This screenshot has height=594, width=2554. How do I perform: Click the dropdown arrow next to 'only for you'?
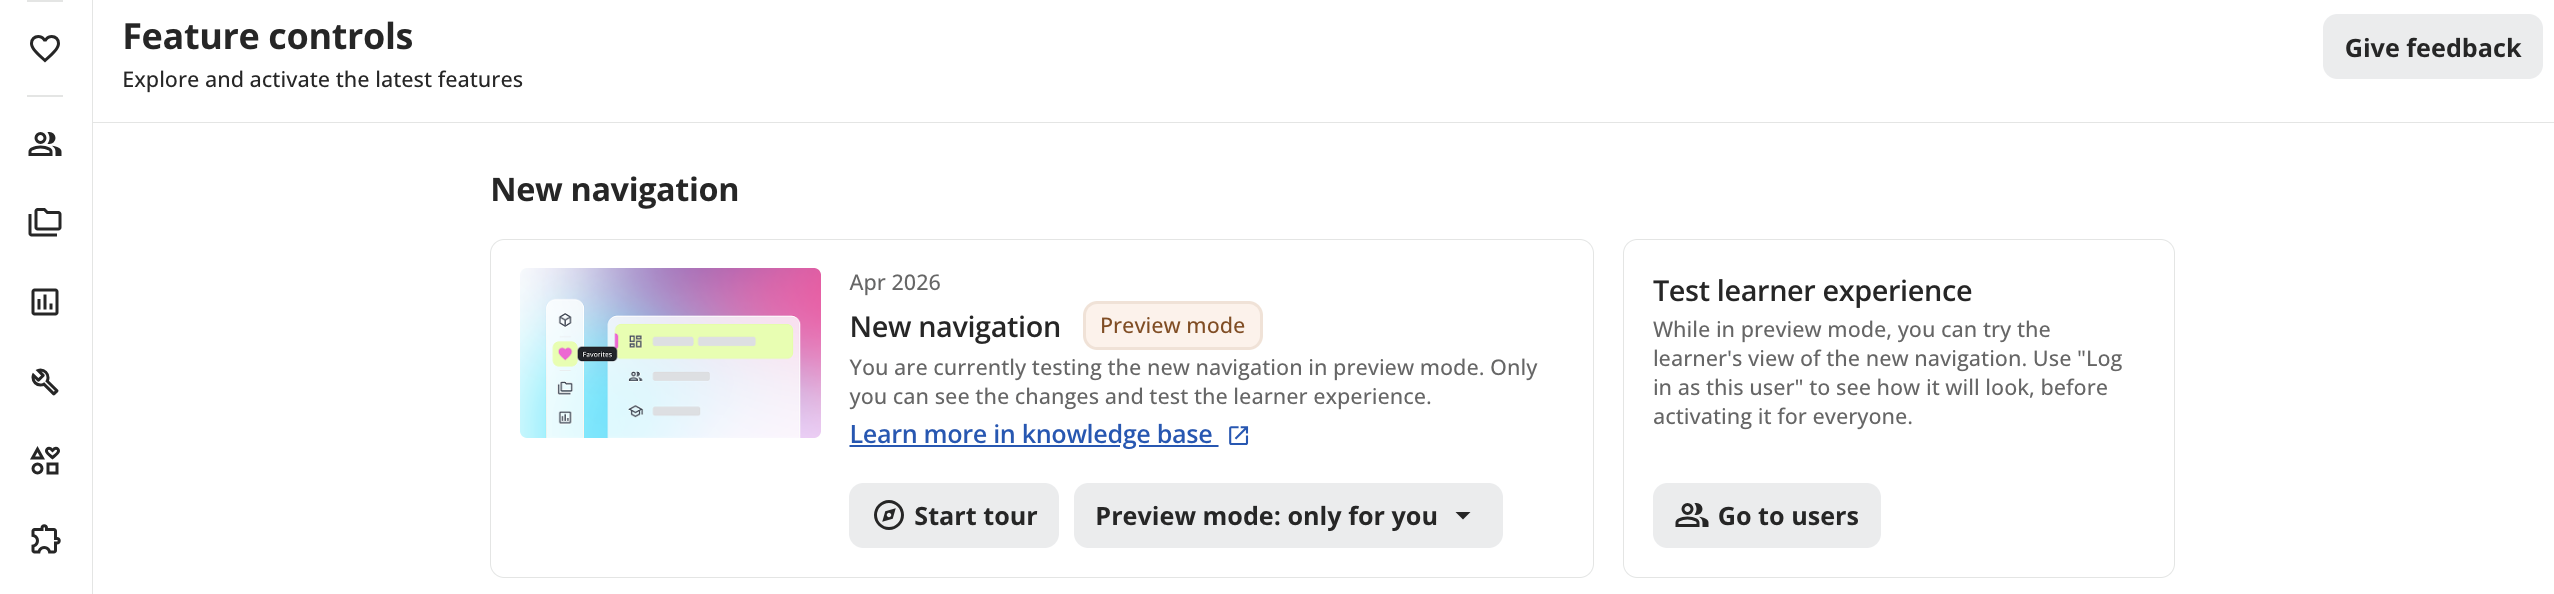[1463, 516]
